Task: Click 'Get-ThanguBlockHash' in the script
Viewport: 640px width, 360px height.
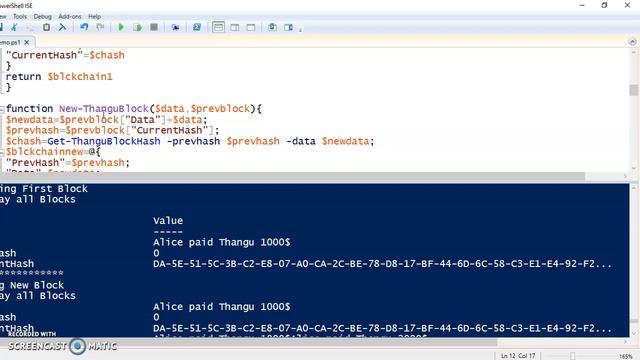Action: (x=104, y=141)
